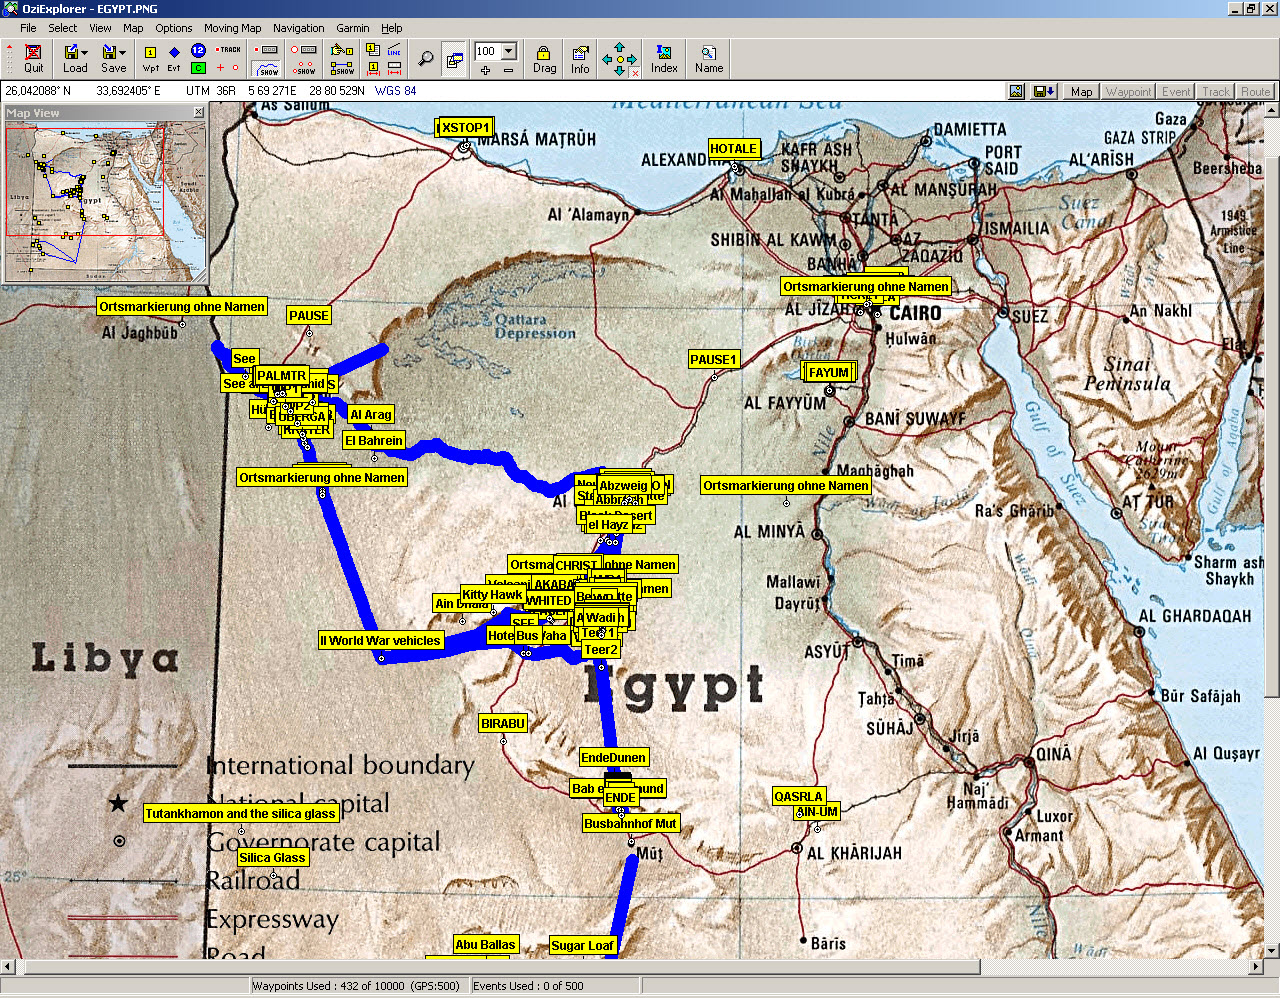The image size is (1280, 998).
Task: Open the Save dropdown arrow
Action: (x=122, y=52)
